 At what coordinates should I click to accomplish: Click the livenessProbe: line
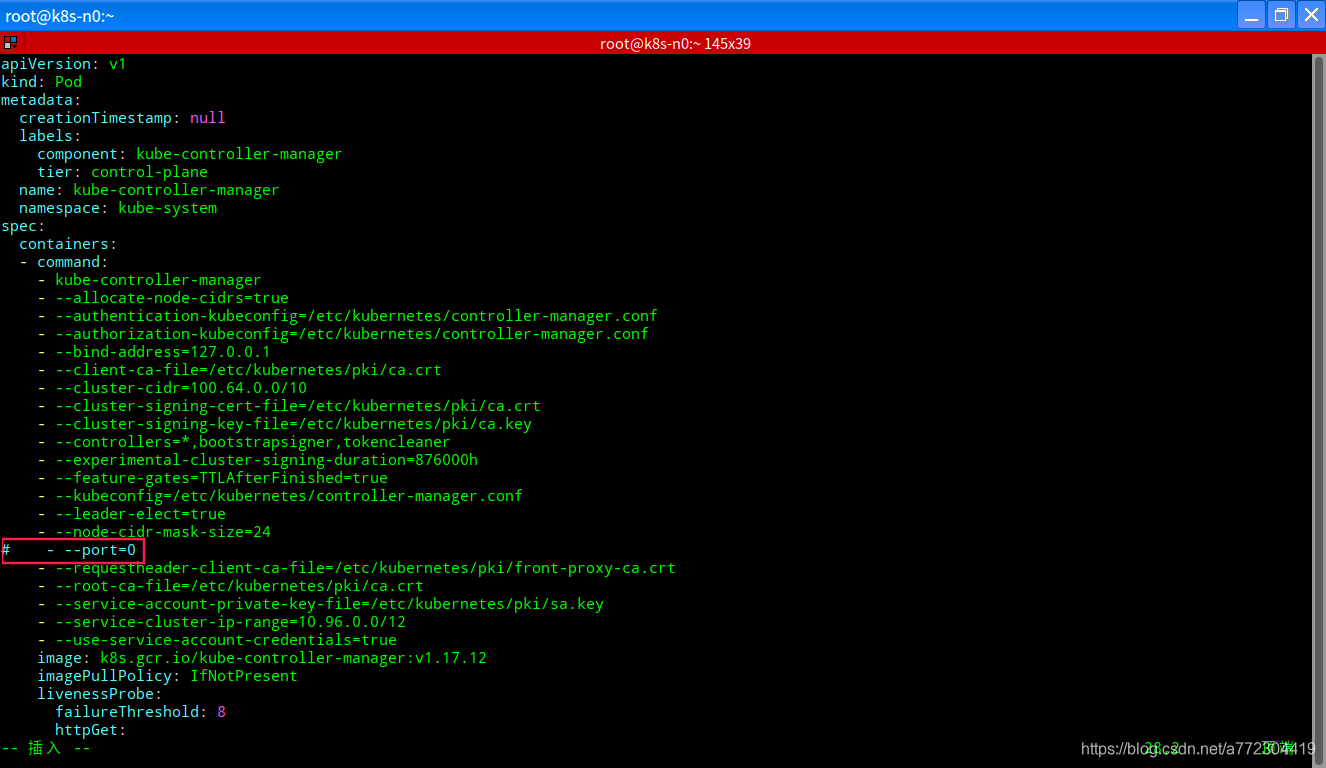click(100, 693)
